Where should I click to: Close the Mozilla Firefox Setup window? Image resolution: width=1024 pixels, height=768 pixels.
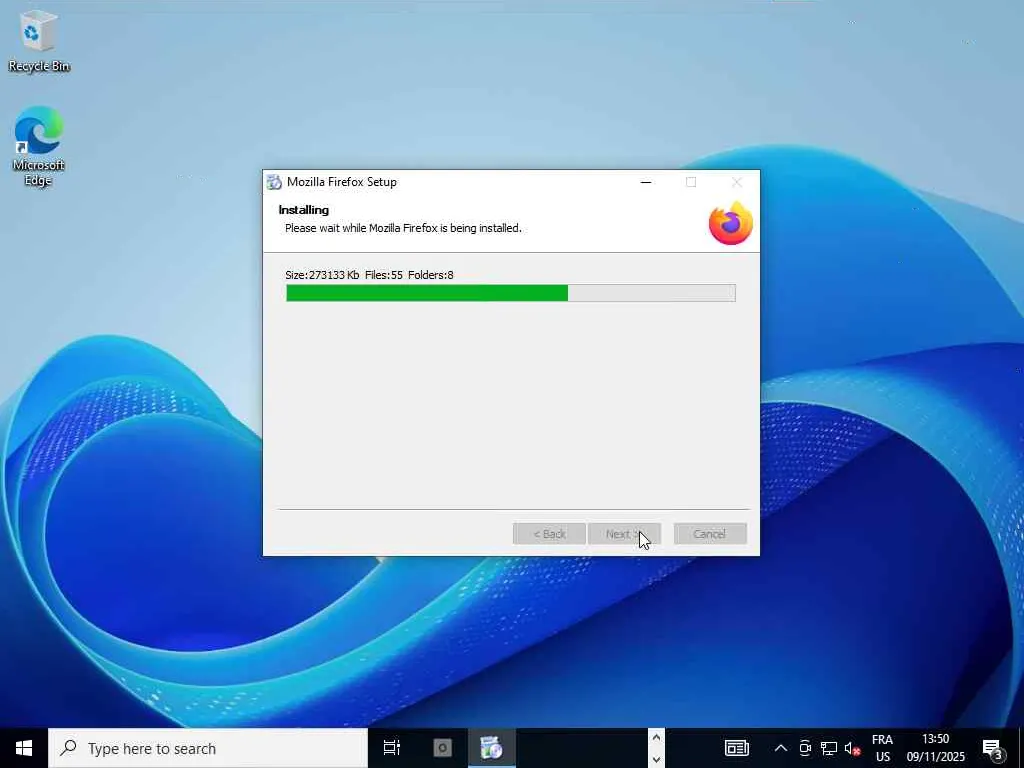coord(737,182)
